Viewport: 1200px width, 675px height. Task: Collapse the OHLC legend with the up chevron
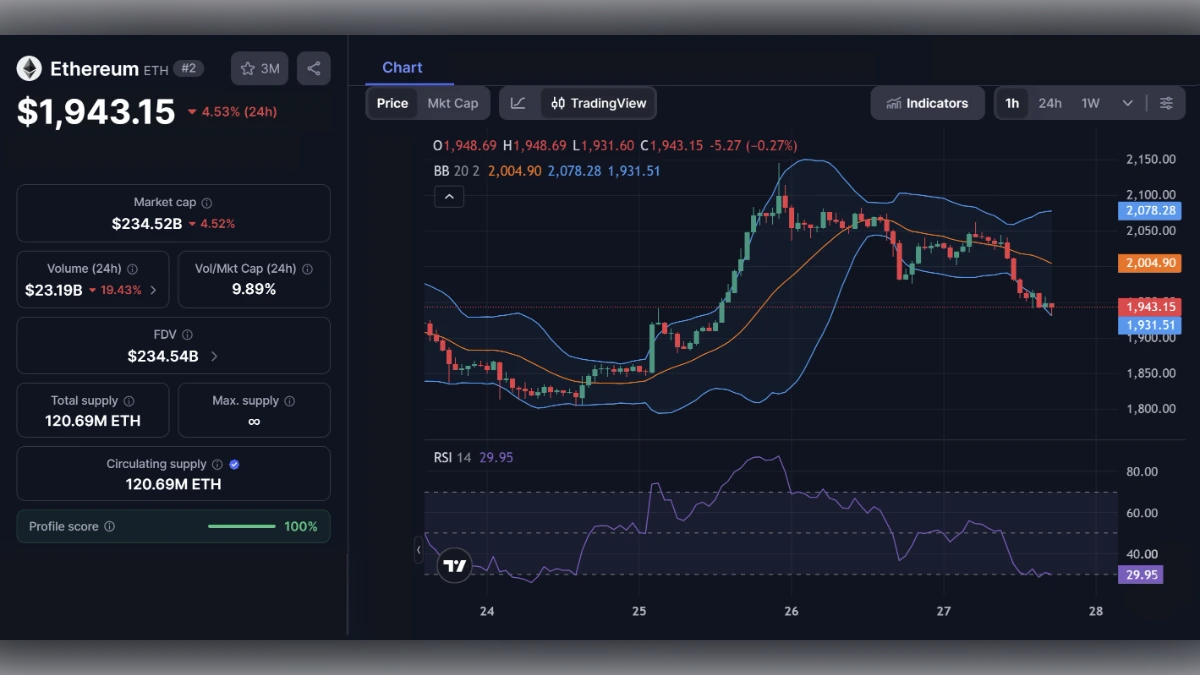click(449, 196)
